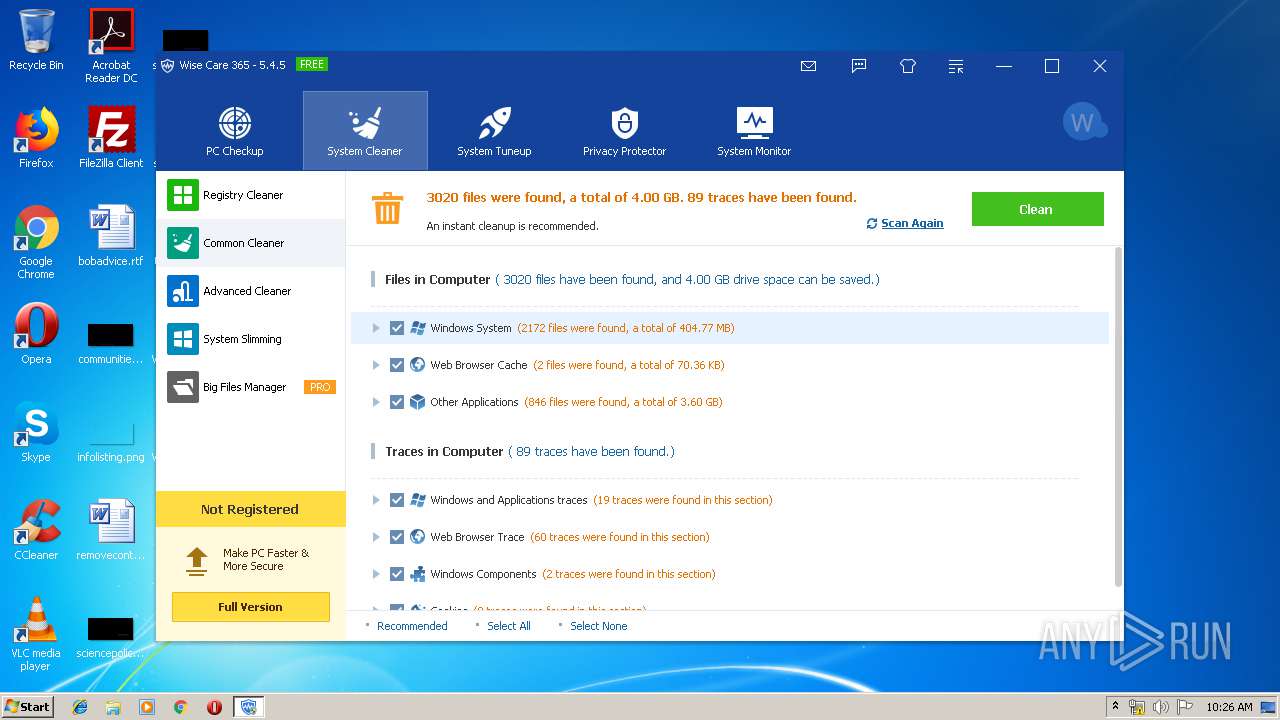Select the bobadvice.rtf desktop file
This screenshot has width=1280, height=720.
tap(111, 236)
